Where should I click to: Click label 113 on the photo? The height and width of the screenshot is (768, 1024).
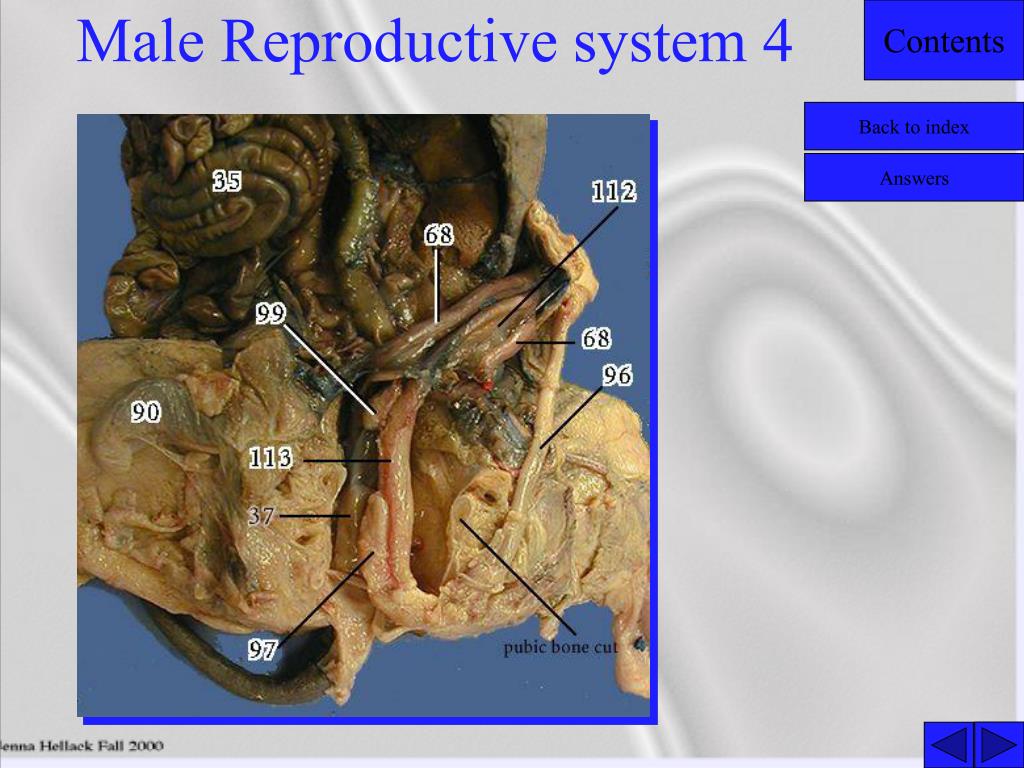270,458
